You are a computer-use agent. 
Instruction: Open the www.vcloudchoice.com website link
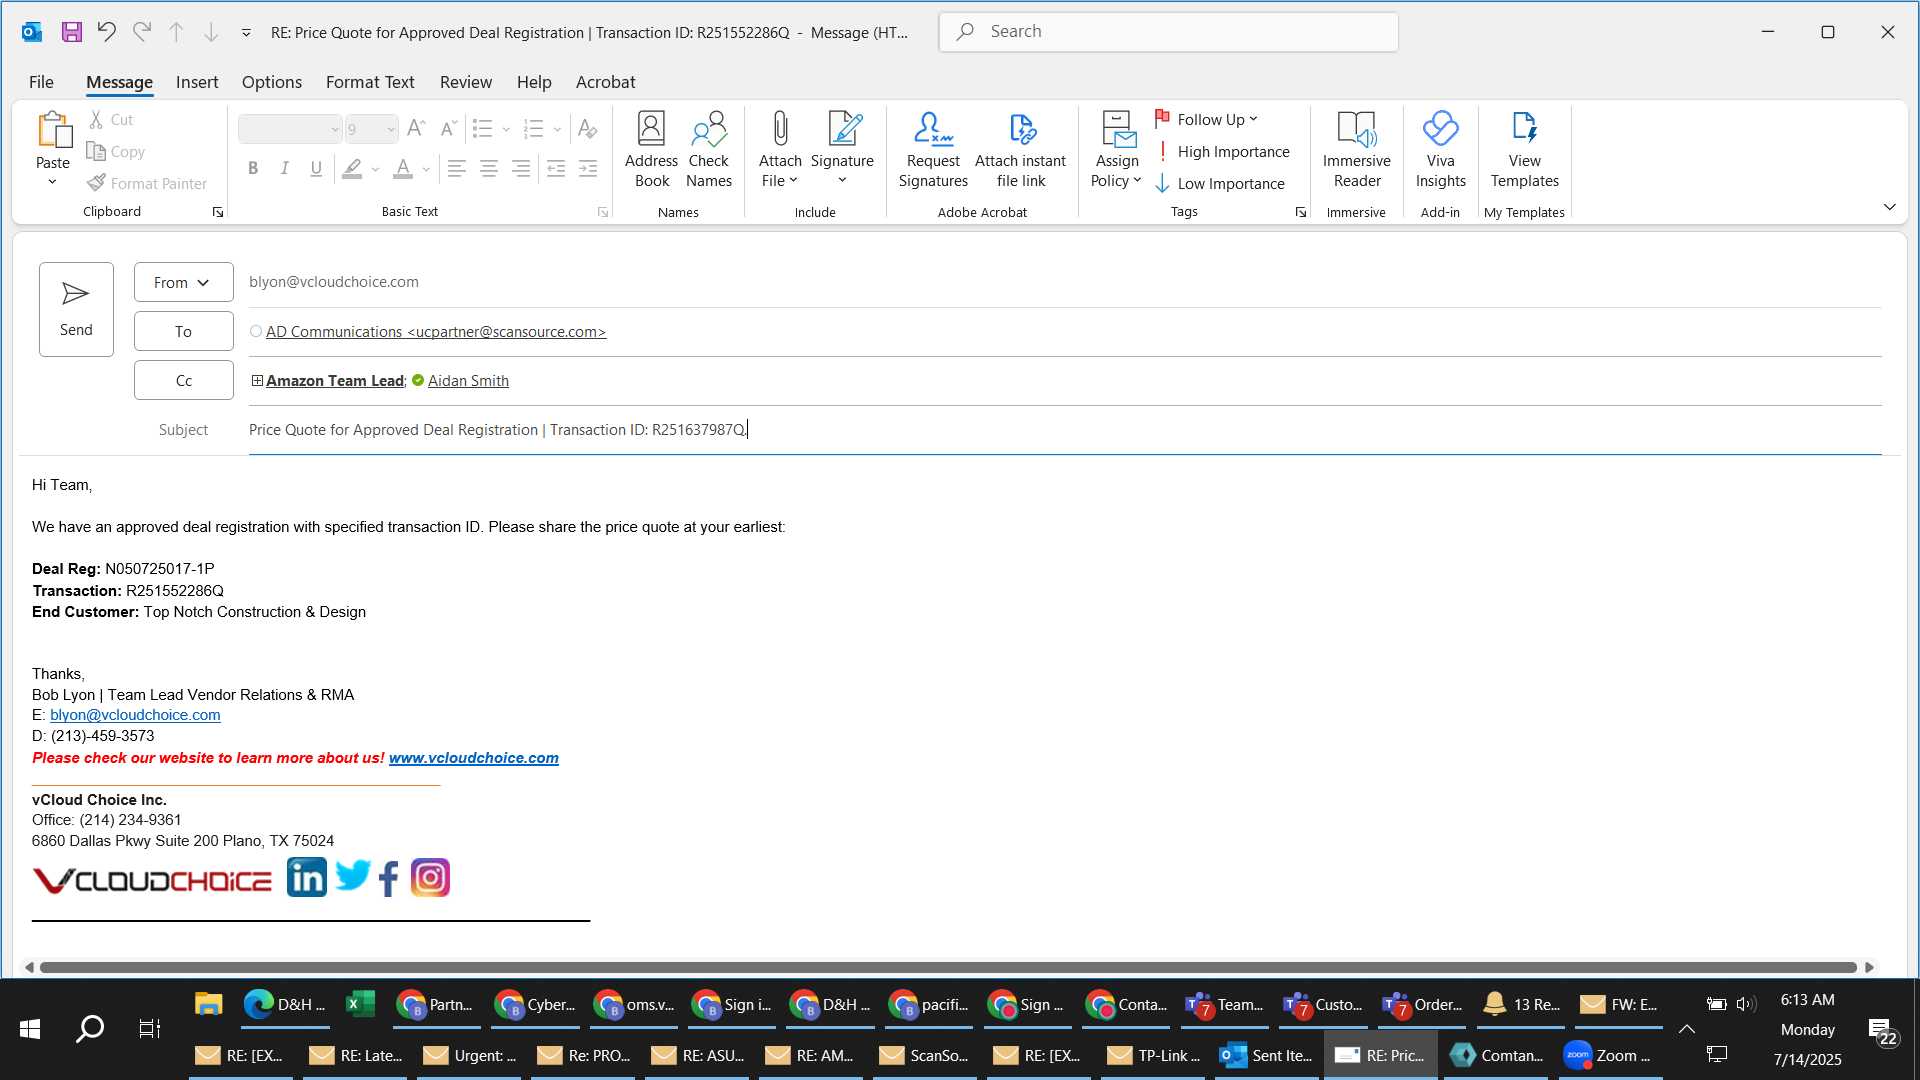(x=474, y=758)
